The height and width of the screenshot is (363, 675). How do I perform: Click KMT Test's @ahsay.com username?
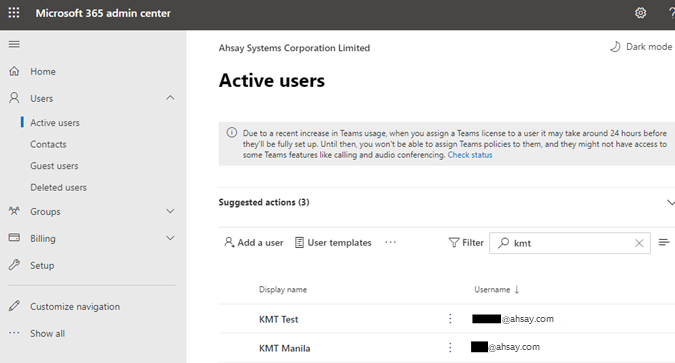coord(513,319)
